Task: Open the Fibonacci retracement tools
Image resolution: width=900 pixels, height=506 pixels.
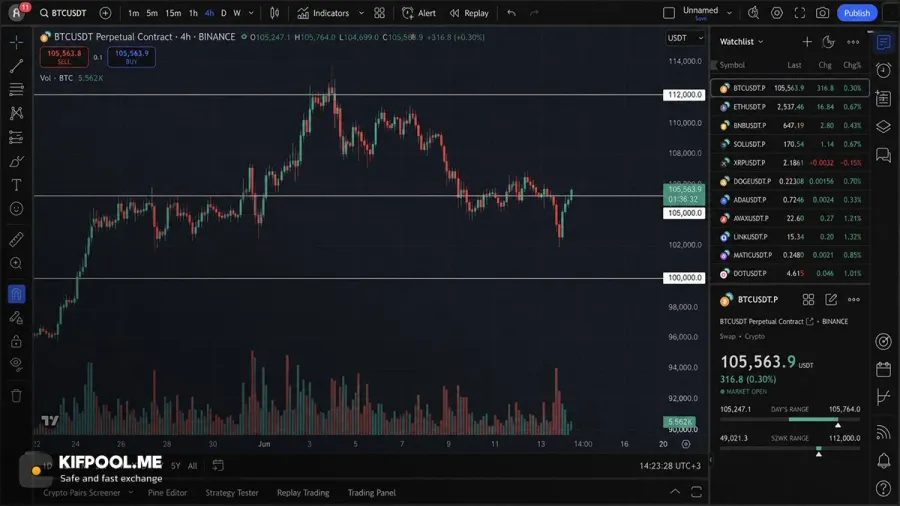Action: coord(16,89)
